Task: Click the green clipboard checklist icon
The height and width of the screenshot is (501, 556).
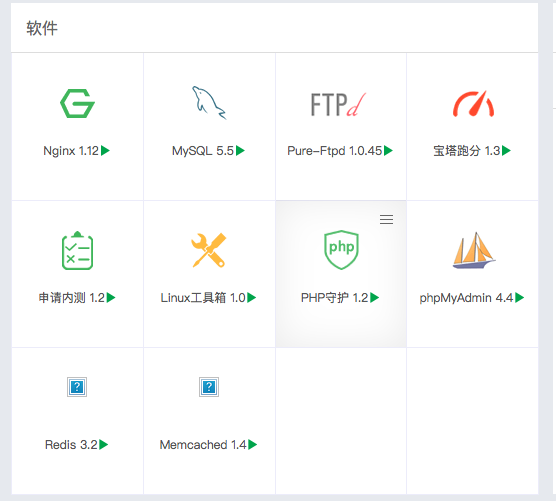Action: (x=77, y=250)
